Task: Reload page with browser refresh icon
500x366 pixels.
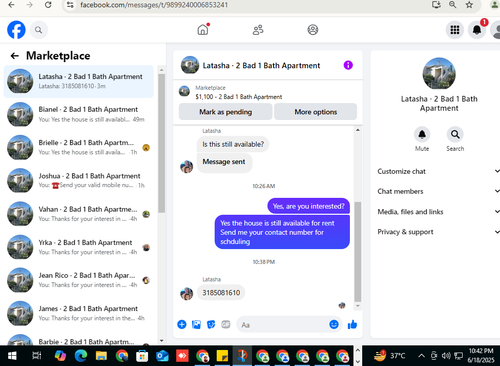Action: coord(48,5)
